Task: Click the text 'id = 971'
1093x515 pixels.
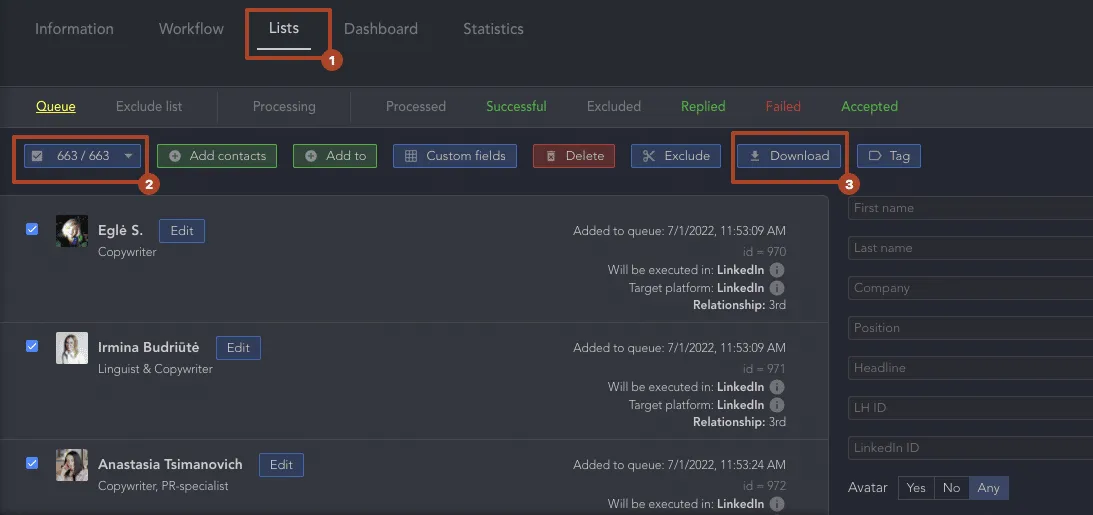Action: [765, 369]
